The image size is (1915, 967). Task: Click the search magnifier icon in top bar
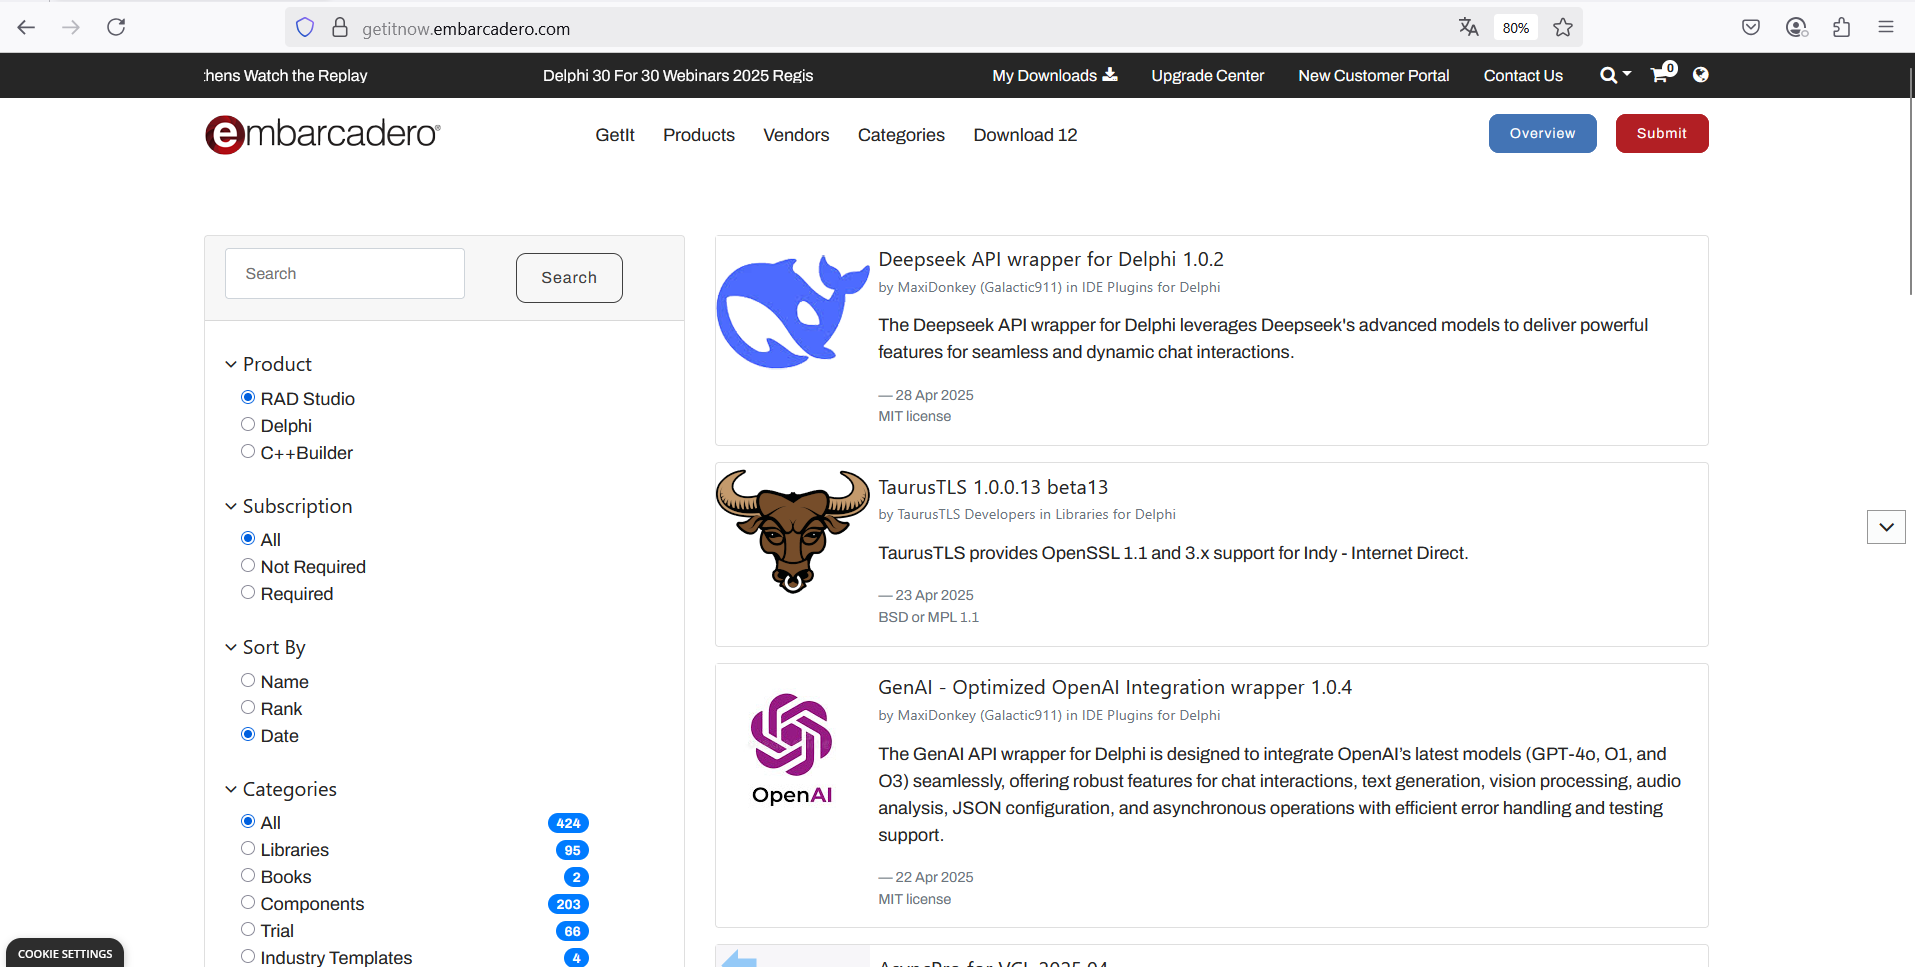[1609, 75]
